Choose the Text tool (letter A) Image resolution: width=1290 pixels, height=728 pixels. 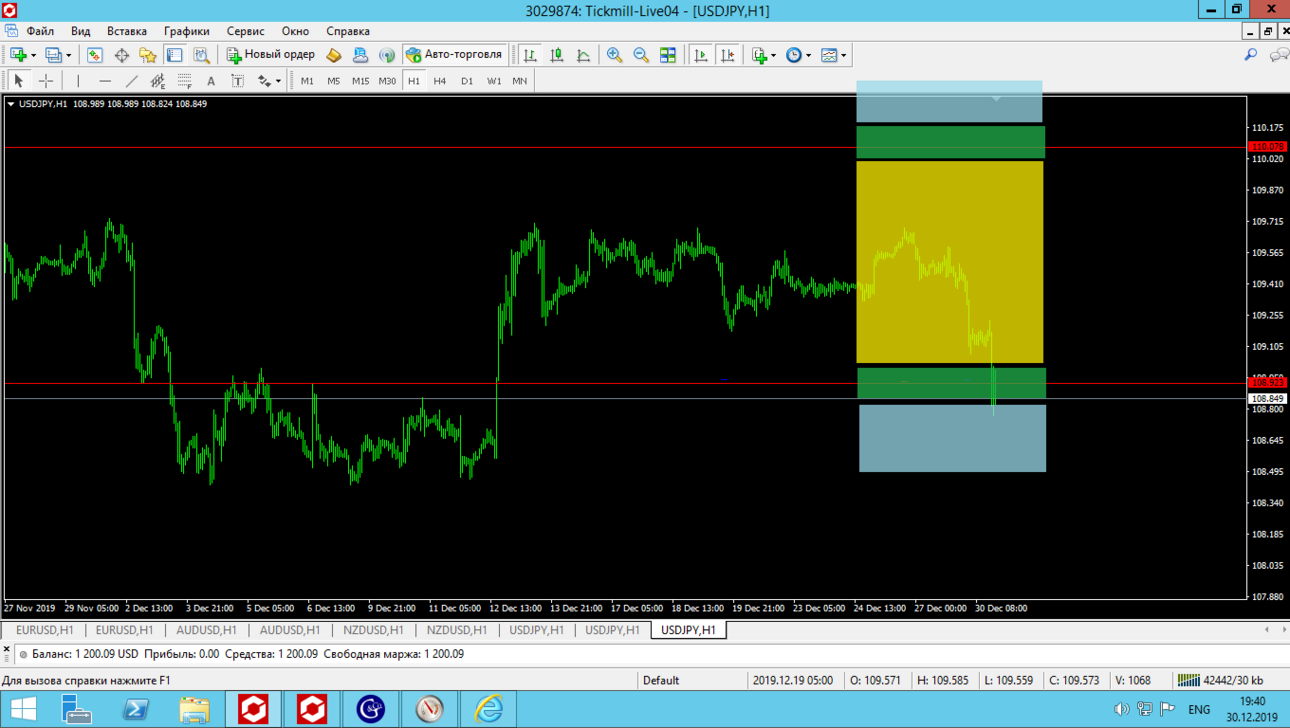tap(211, 81)
